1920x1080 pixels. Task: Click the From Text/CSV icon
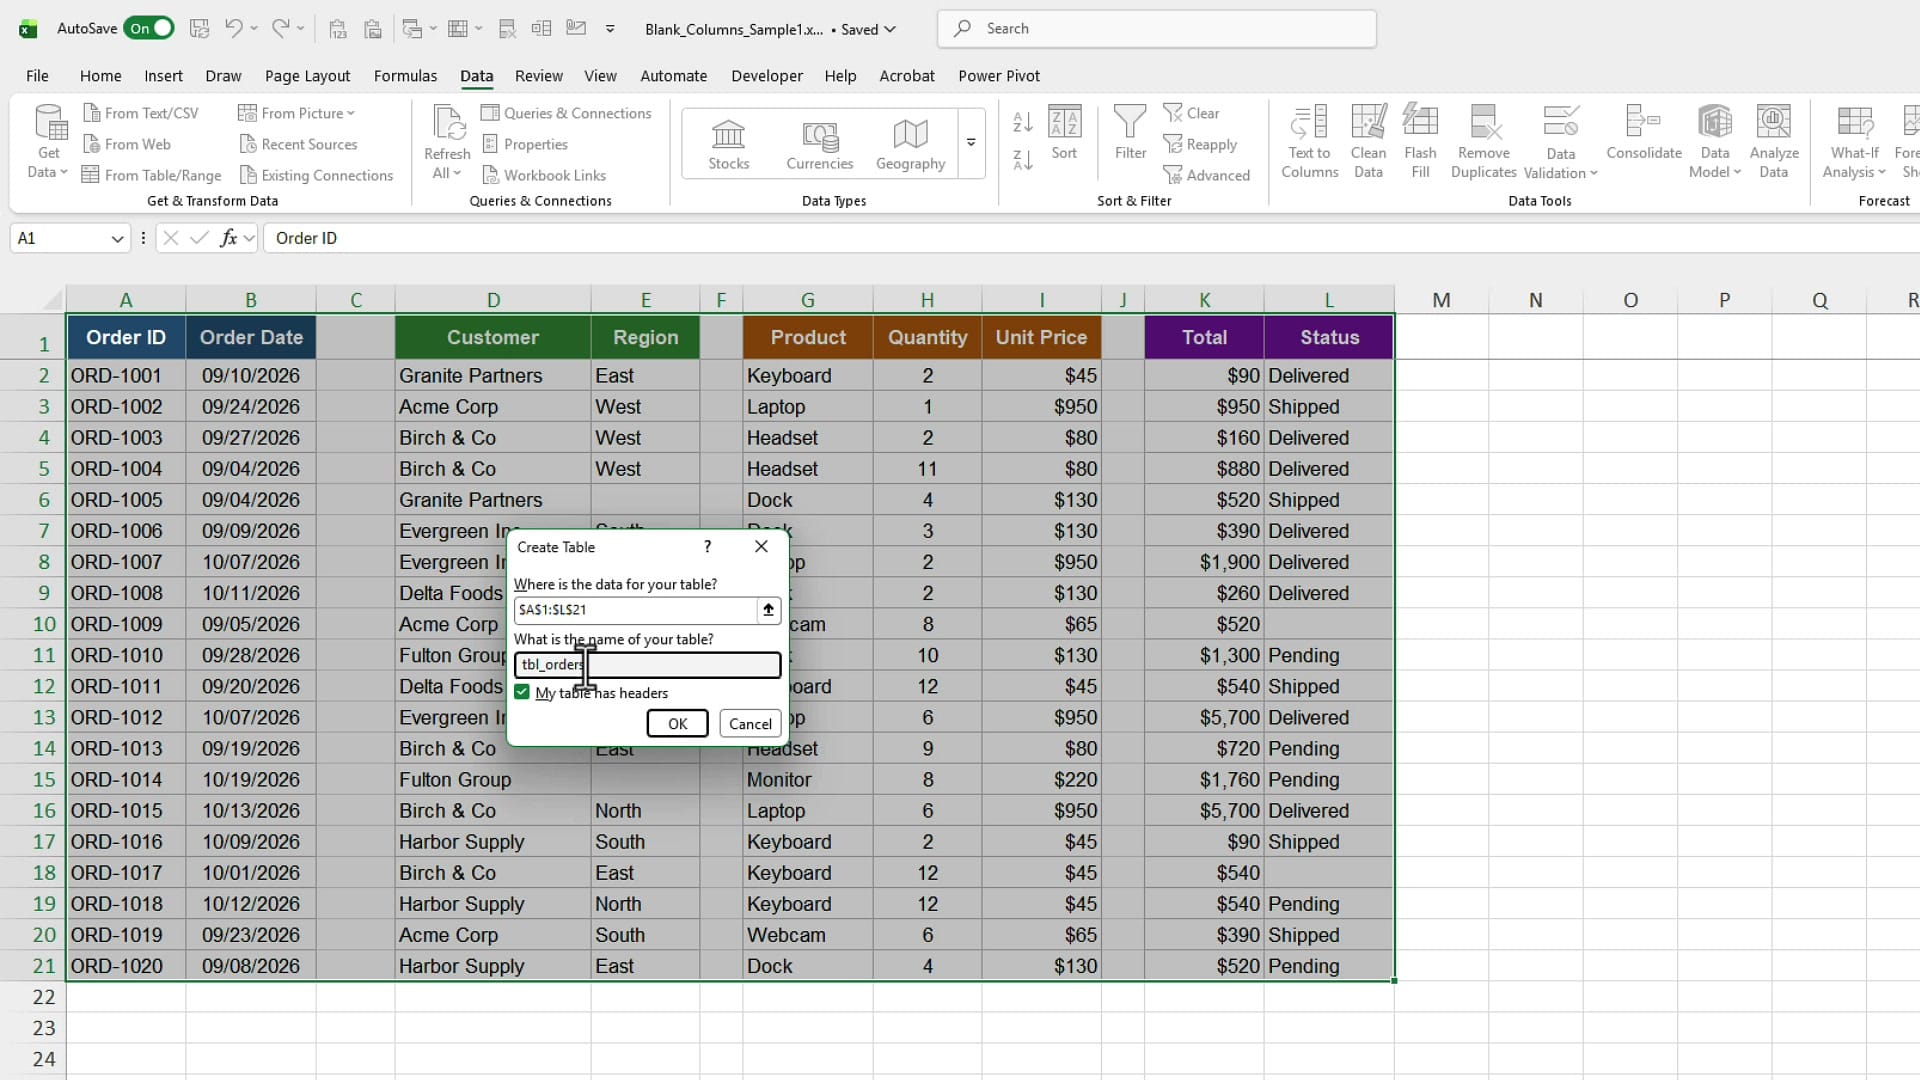(x=91, y=113)
